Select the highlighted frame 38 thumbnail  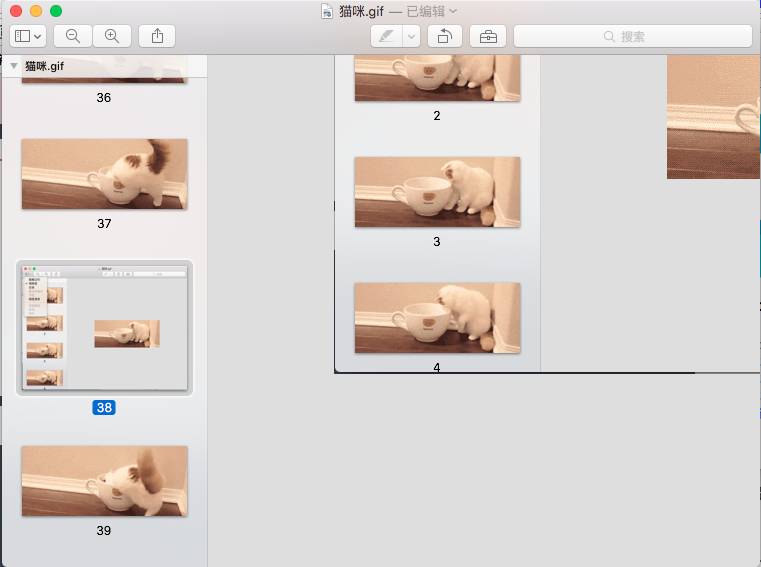click(104, 328)
